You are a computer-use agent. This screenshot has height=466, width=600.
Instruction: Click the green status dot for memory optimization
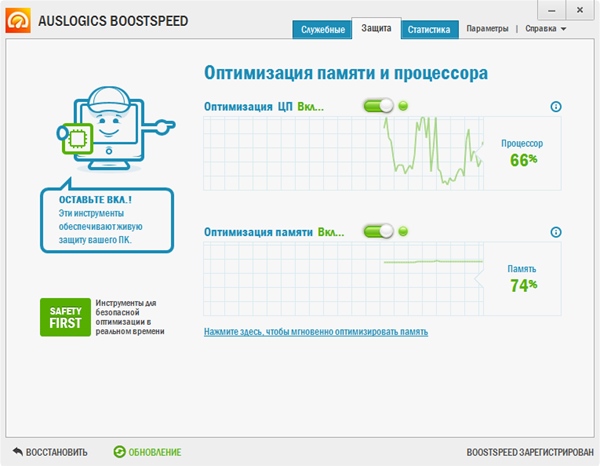403,231
